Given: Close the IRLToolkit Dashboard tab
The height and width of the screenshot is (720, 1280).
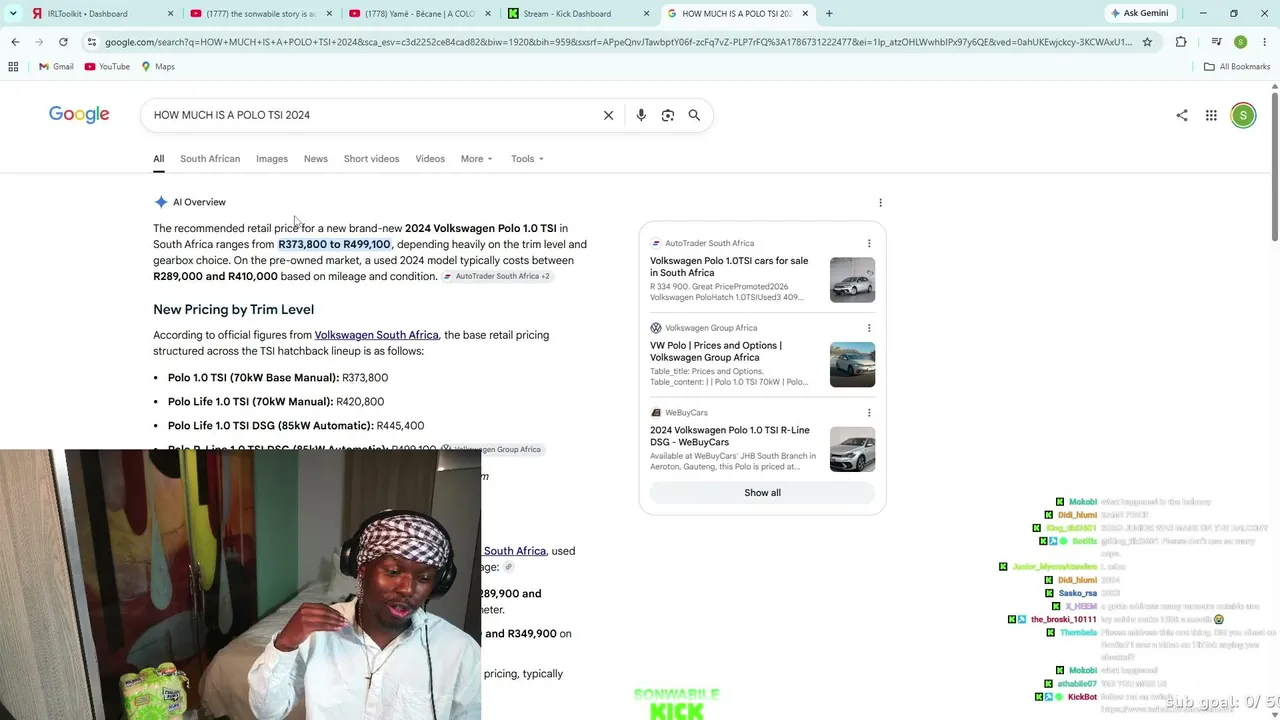Looking at the screenshot, I should click(x=170, y=14).
